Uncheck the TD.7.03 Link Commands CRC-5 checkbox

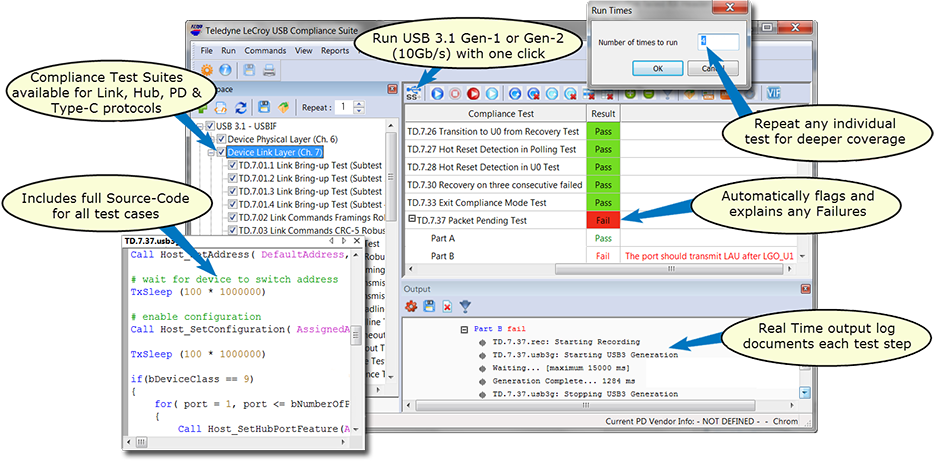point(233,230)
